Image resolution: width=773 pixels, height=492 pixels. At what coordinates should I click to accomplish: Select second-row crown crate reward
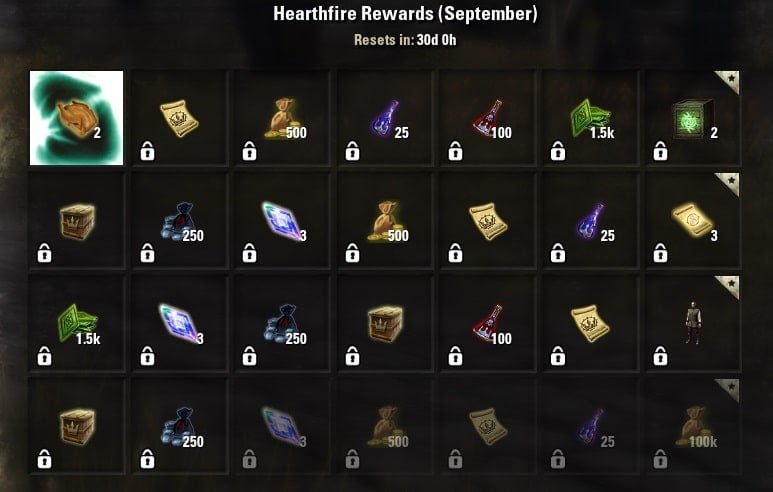point(76,221)
